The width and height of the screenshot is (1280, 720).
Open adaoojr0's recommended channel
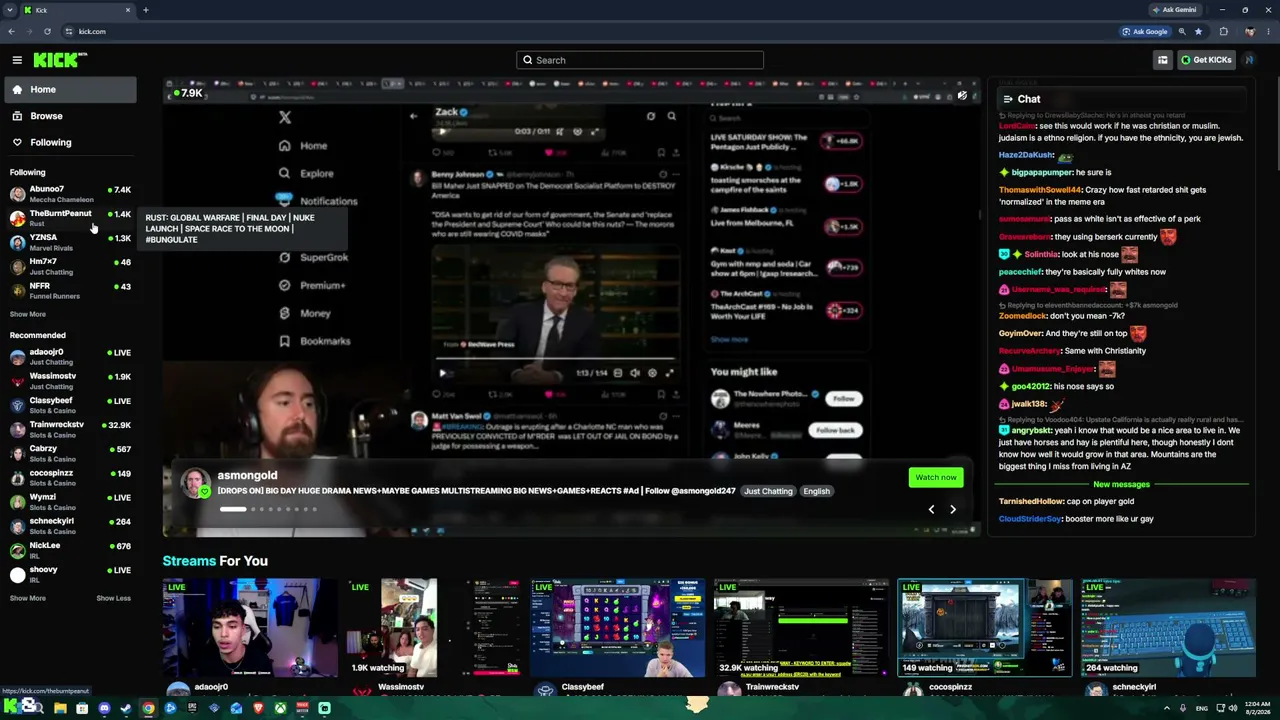[x=69, y=356]
